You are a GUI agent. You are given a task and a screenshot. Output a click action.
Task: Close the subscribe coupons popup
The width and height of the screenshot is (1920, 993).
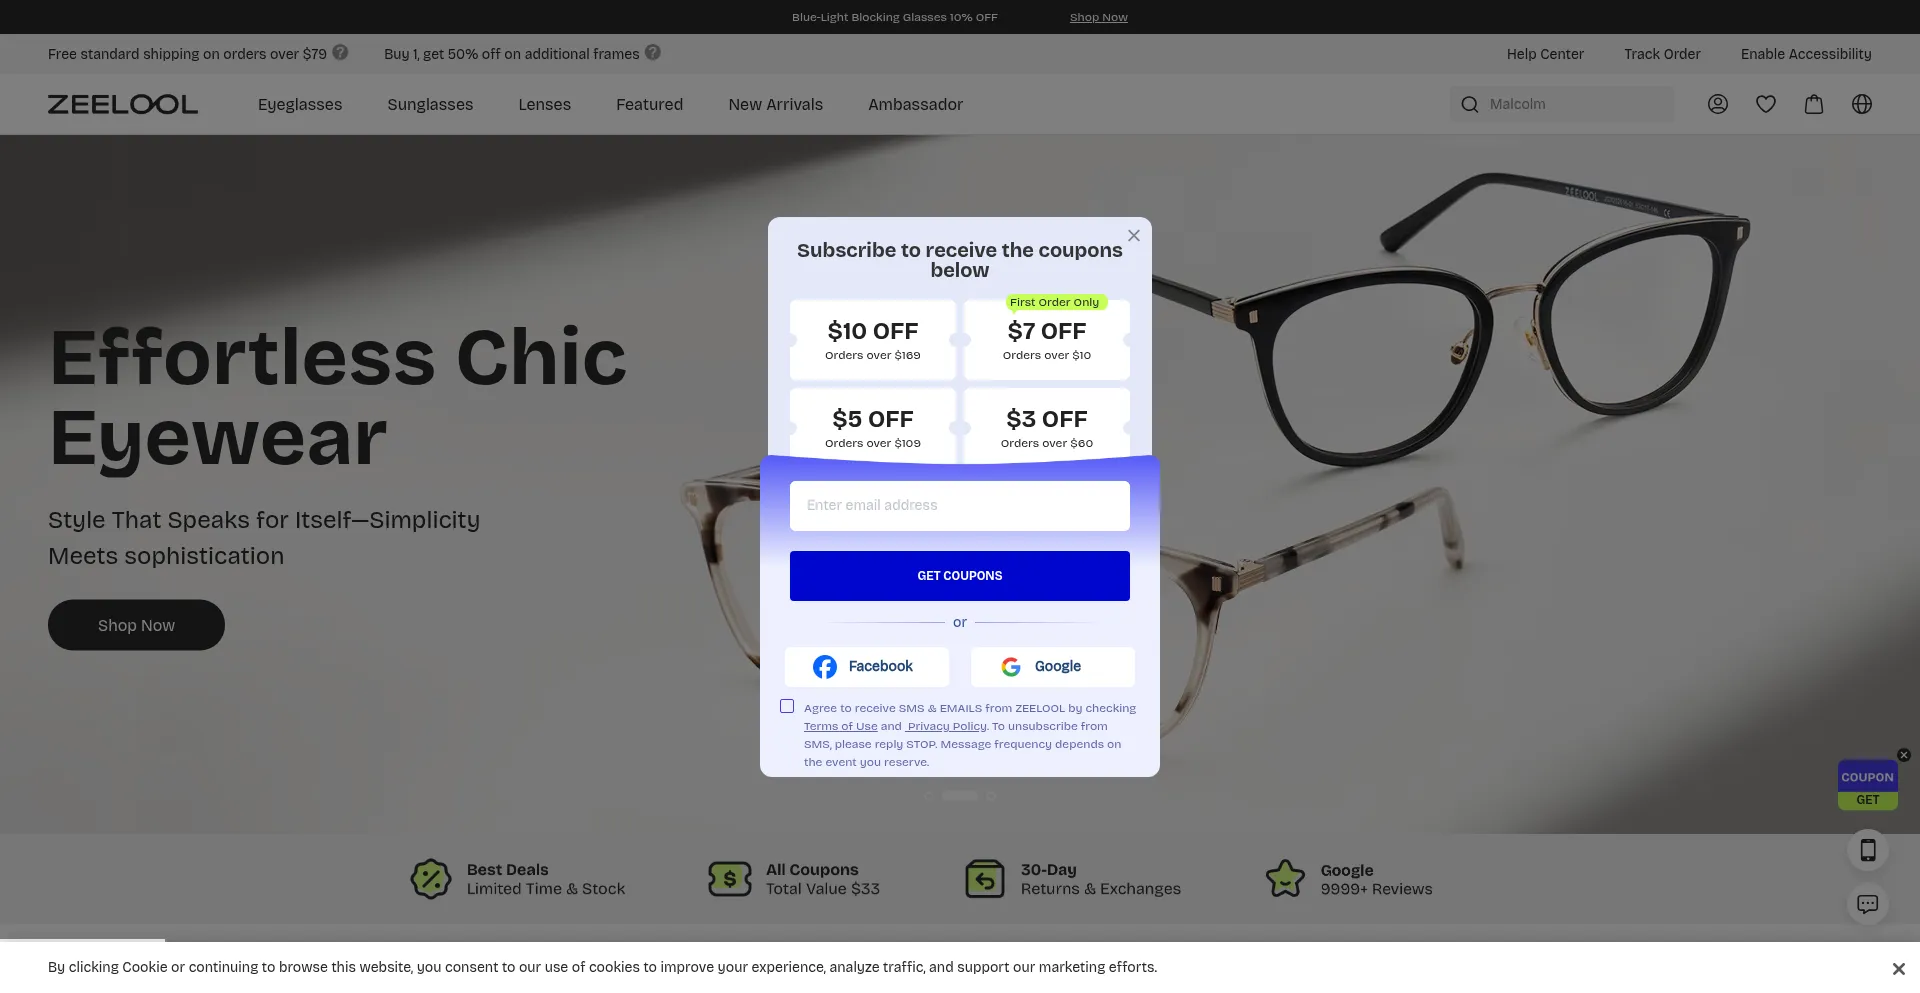[x=1133, y=236]
